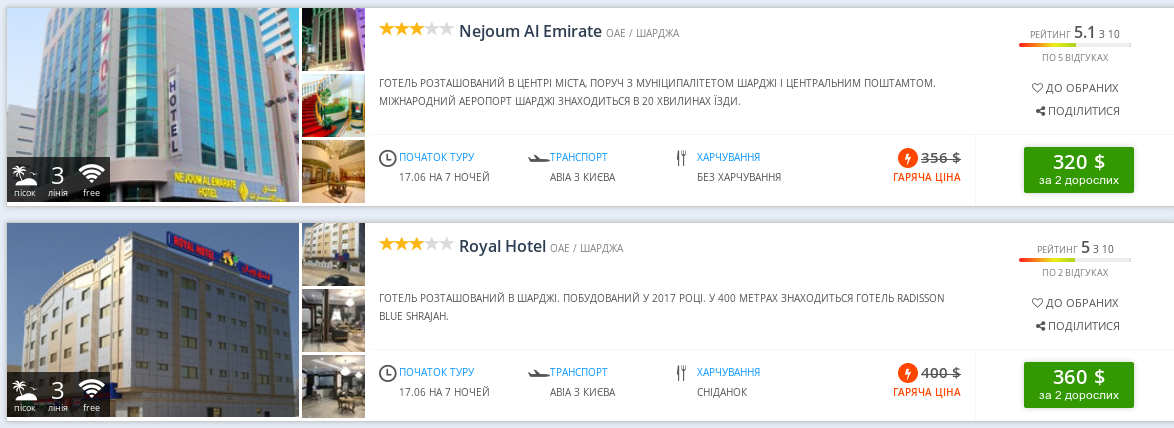The width and height of the screenshot is (1174, 428).
Task: Click the airplane transport icon for Royal Hotel
Action: pyautogui.click(x=538, y=373)
